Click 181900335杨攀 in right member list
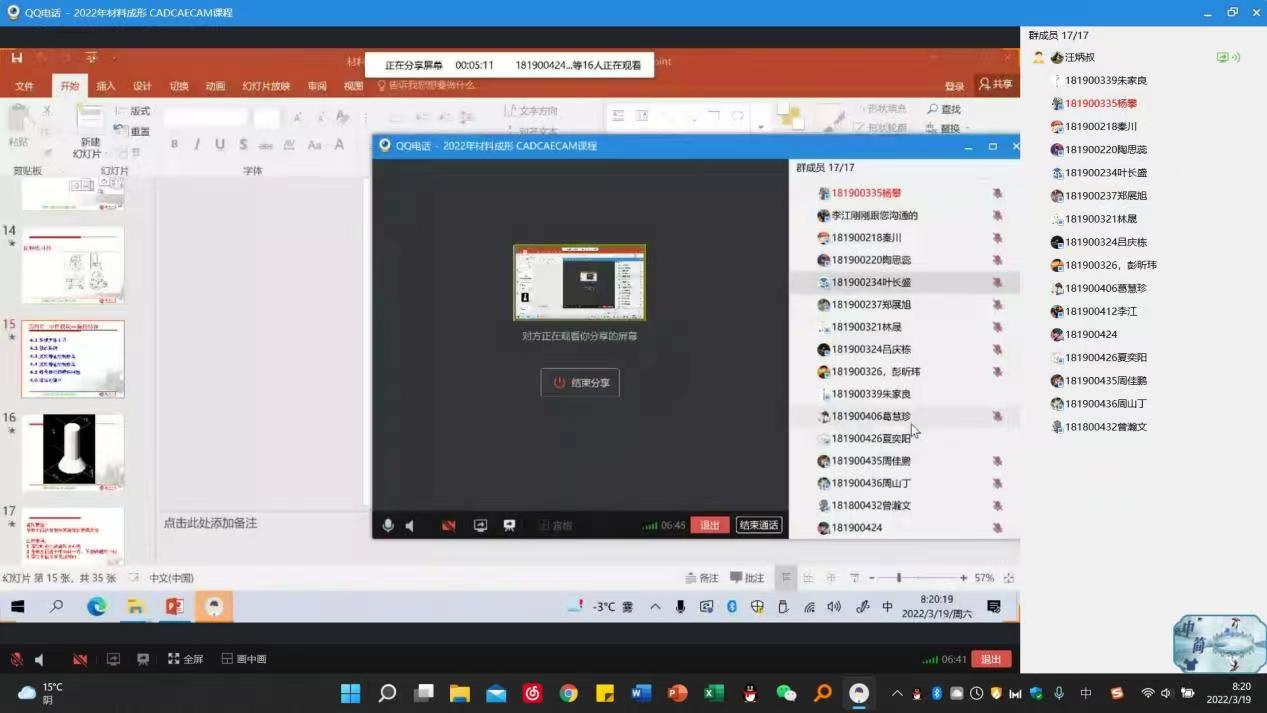Image resolution: width=1267 pixels, height=713 pixels. (x=1100, y=103)
